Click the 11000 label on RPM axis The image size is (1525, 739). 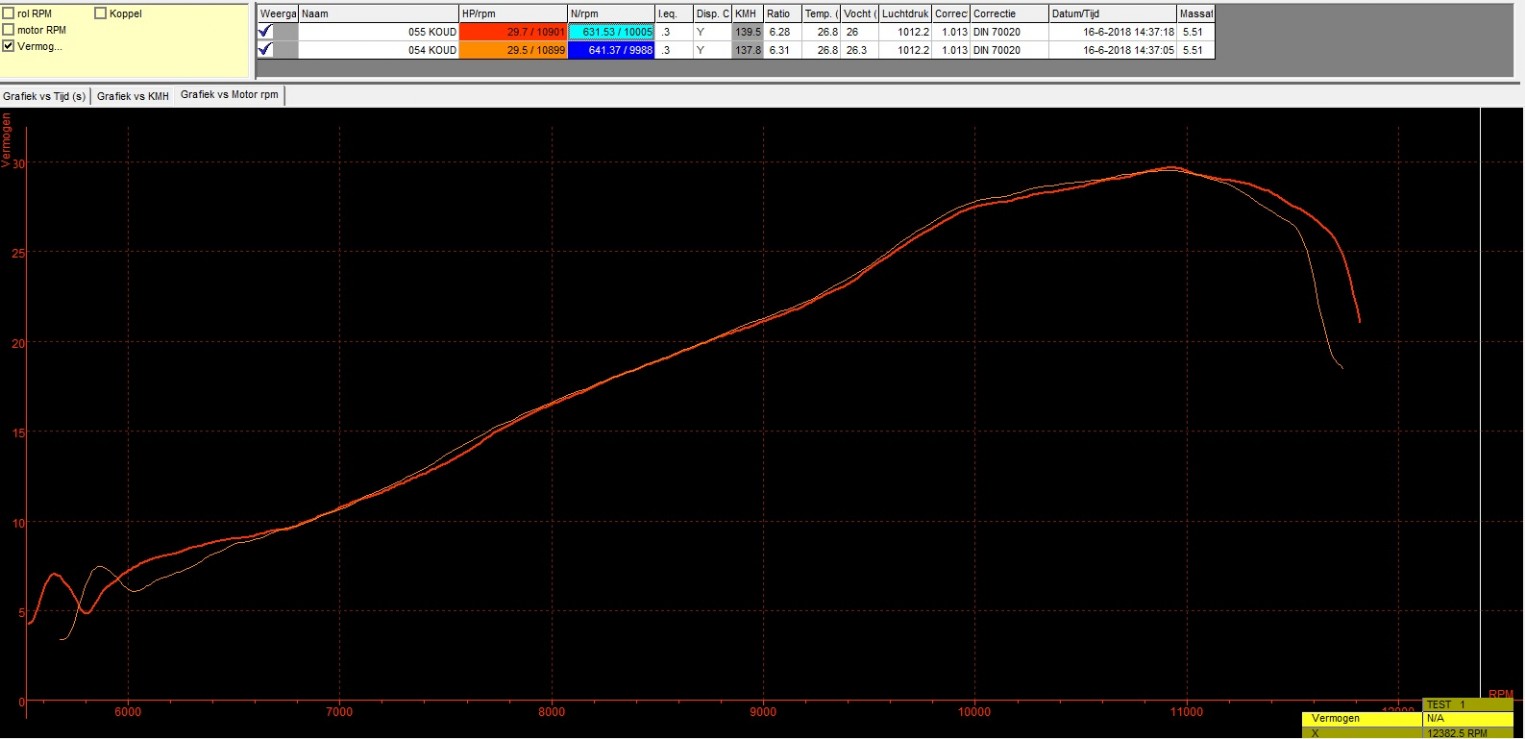1186,711
